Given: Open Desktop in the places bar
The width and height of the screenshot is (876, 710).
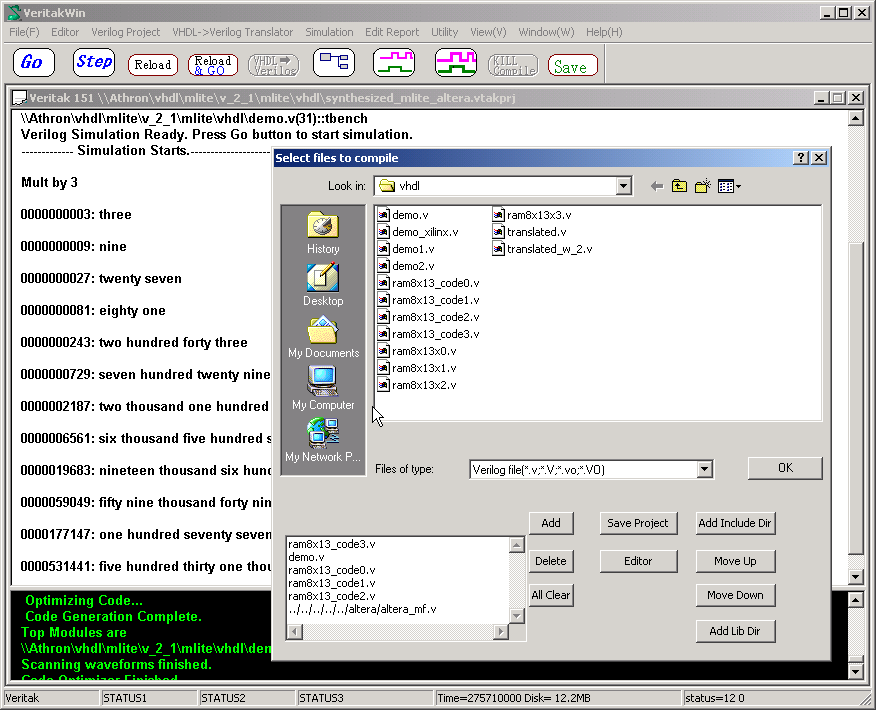Looking at the screenshot, I should 323,285.
